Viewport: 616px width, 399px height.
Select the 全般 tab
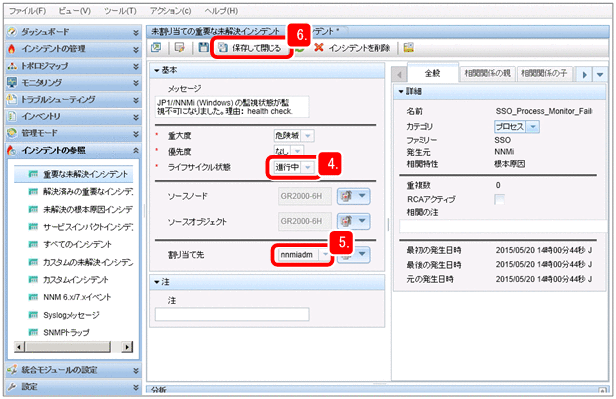(433, 73)
